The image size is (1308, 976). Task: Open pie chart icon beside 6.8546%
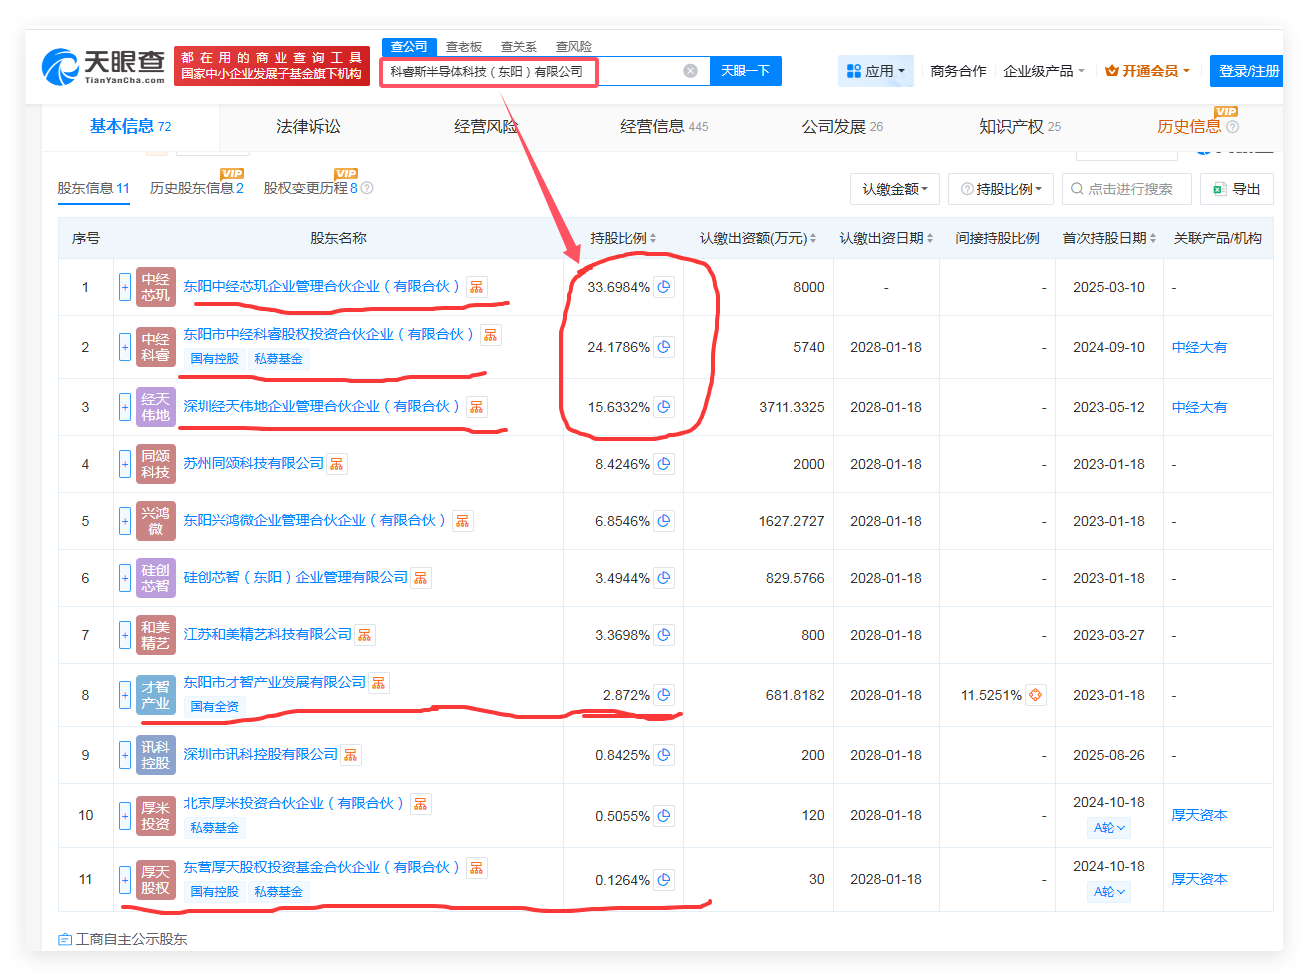(664, 521)
